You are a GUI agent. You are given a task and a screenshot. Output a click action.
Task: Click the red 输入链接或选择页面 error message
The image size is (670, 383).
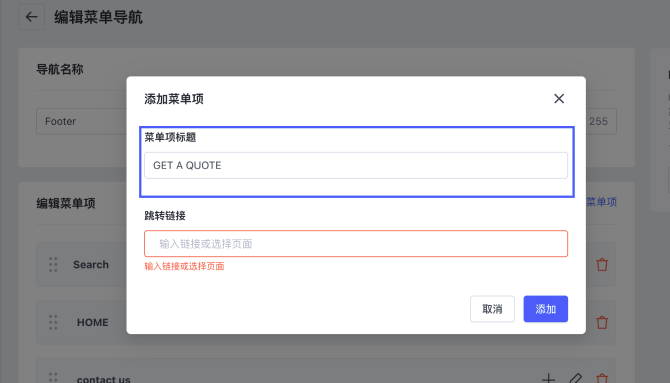(184, 266)
